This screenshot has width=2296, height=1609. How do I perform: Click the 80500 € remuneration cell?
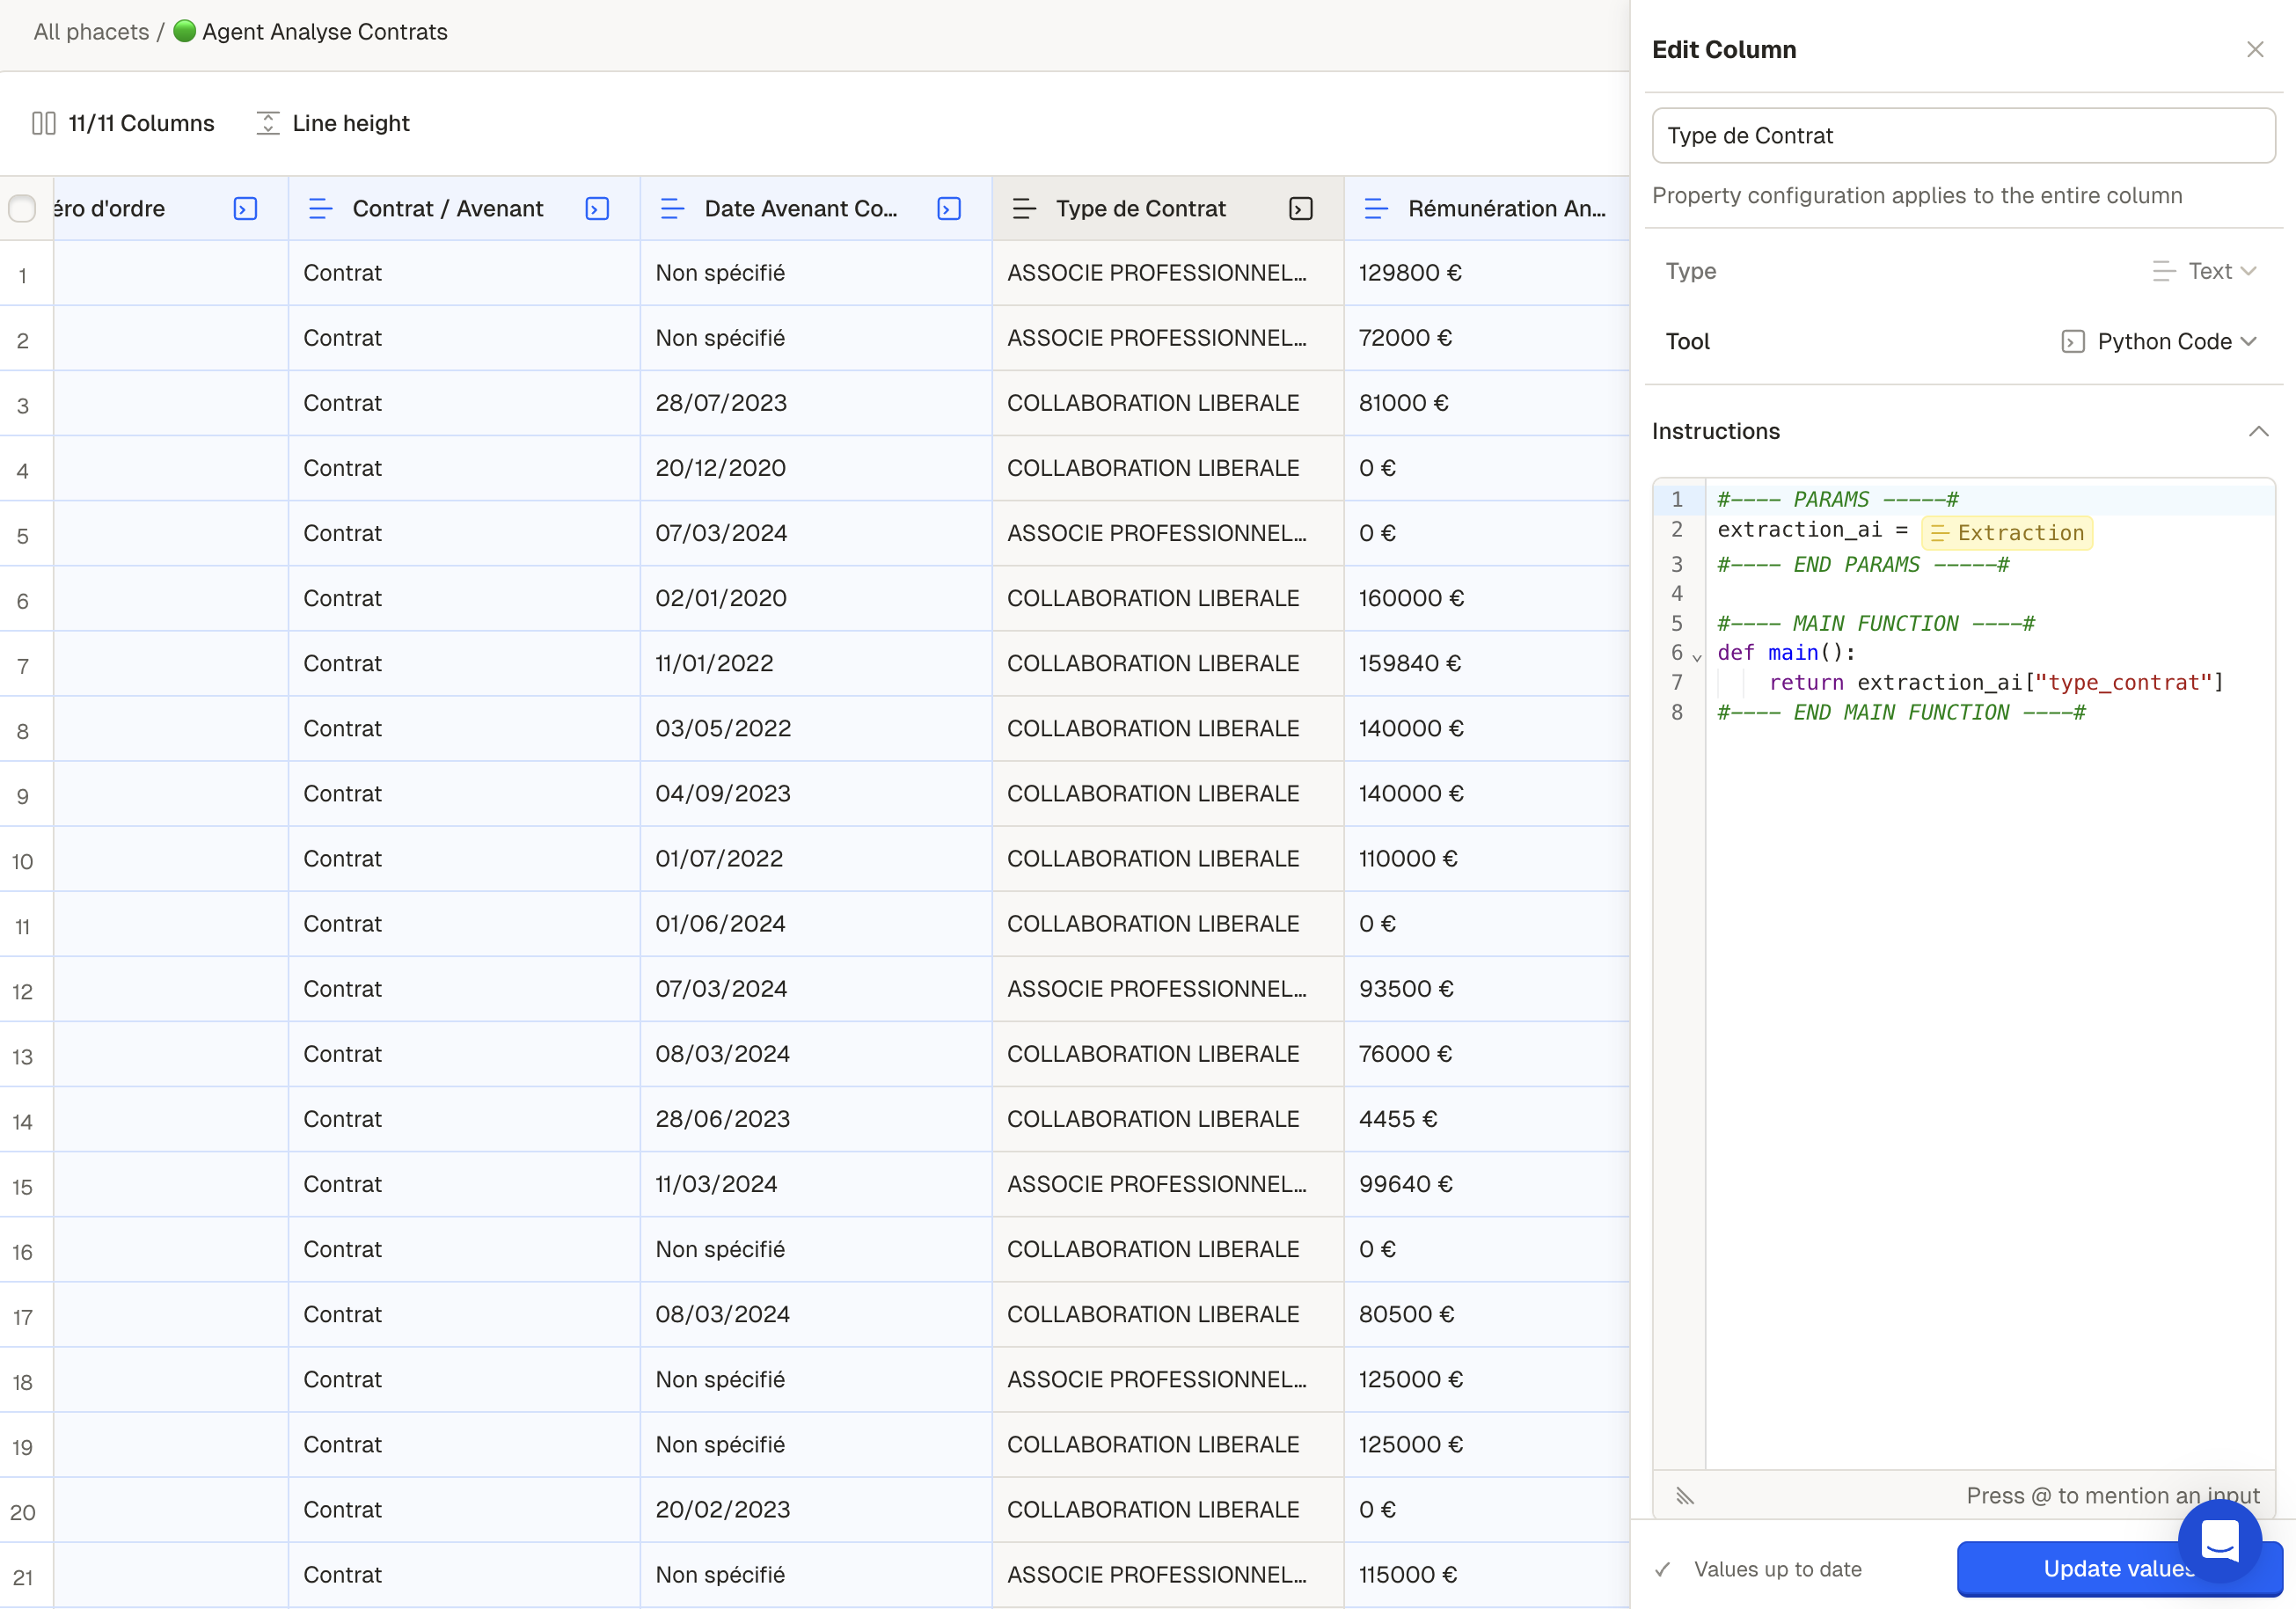pyautogui.click(x=1487, y=1314)
